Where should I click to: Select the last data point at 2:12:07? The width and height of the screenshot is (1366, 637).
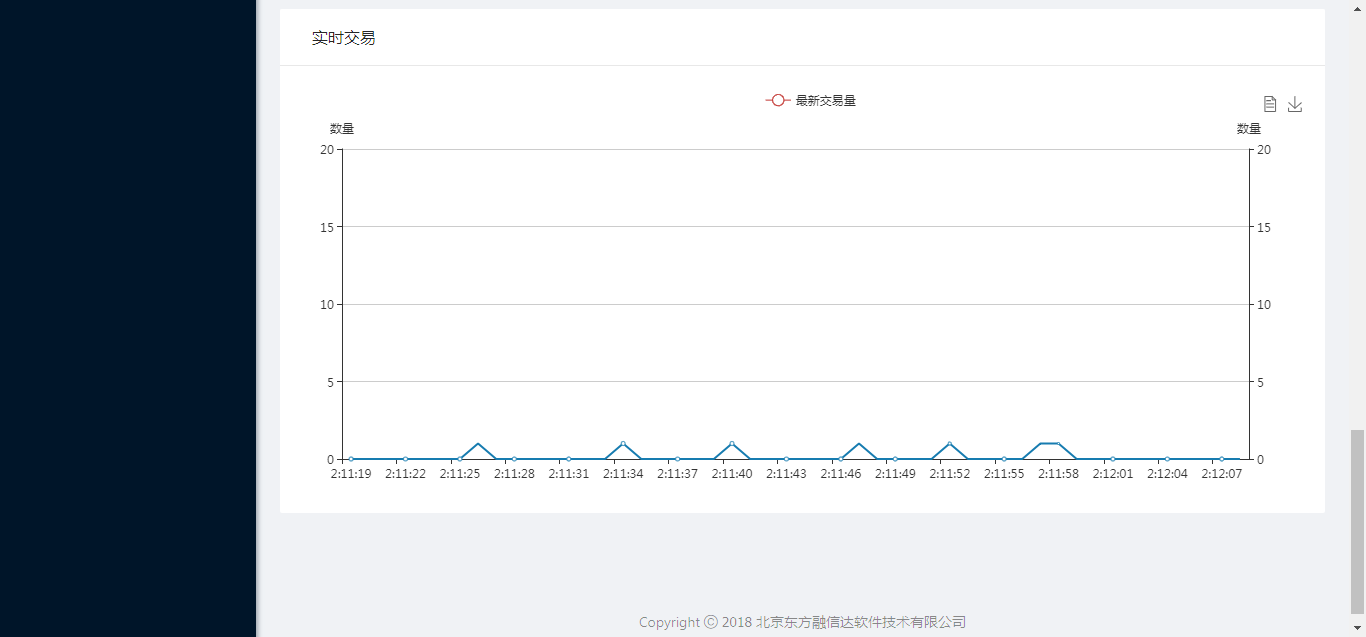1221,459
